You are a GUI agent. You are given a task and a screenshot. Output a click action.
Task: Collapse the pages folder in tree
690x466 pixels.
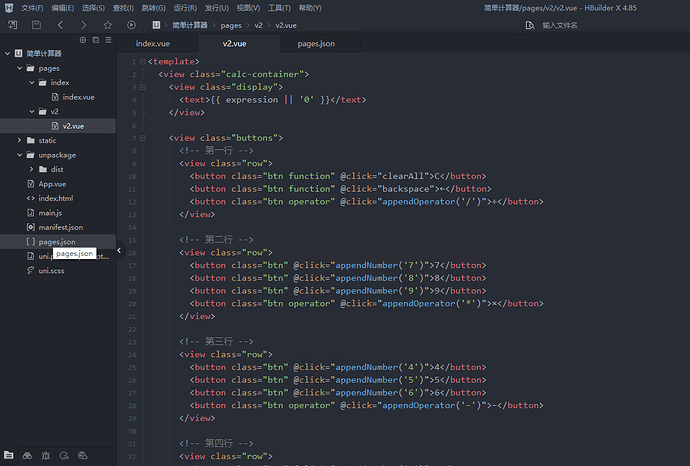pyautogui.click(x=19, y=68)
